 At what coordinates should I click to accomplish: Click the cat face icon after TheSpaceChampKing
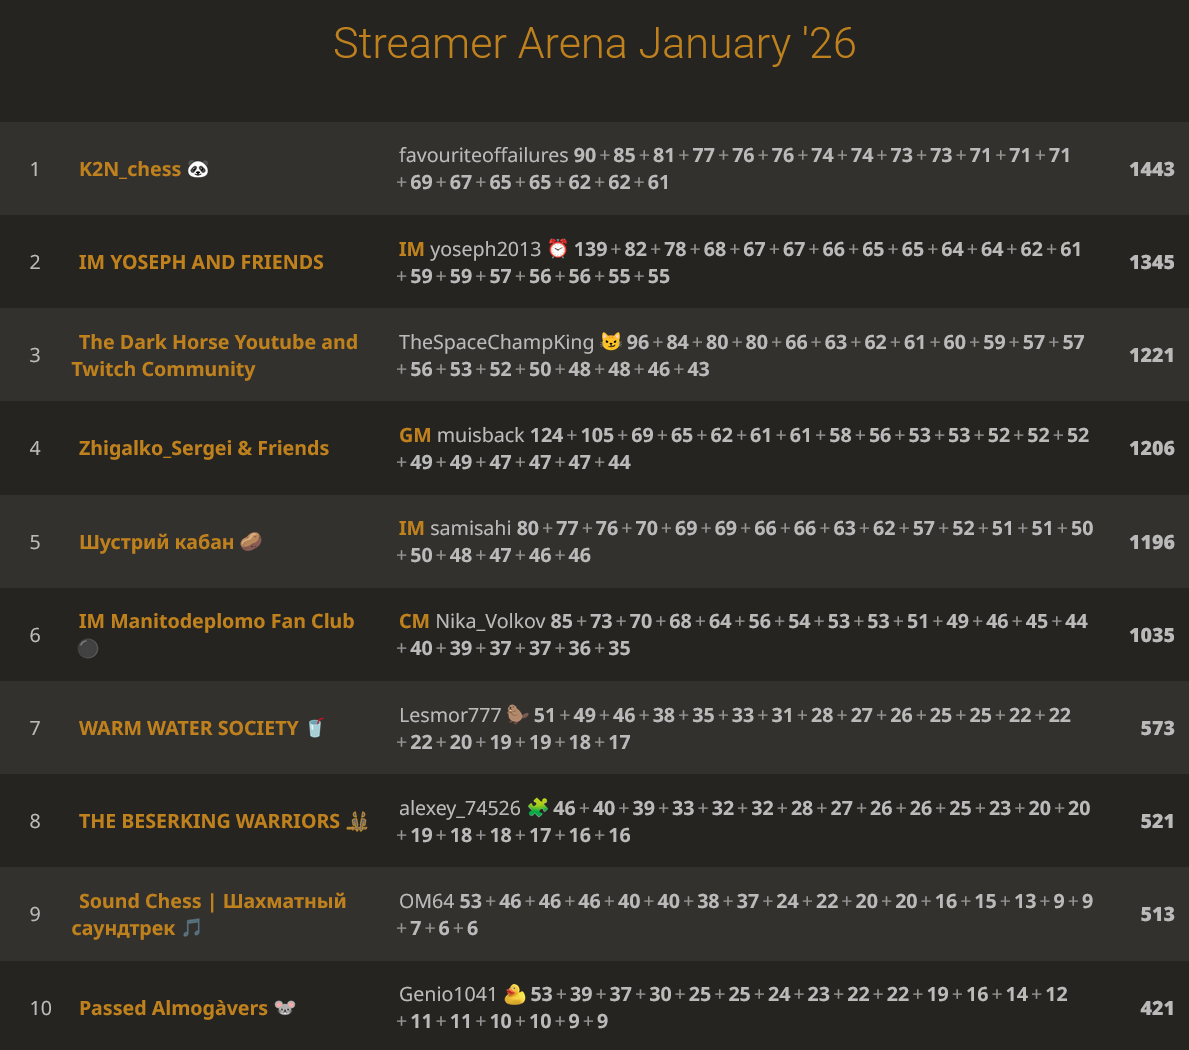tap(611, 342)
